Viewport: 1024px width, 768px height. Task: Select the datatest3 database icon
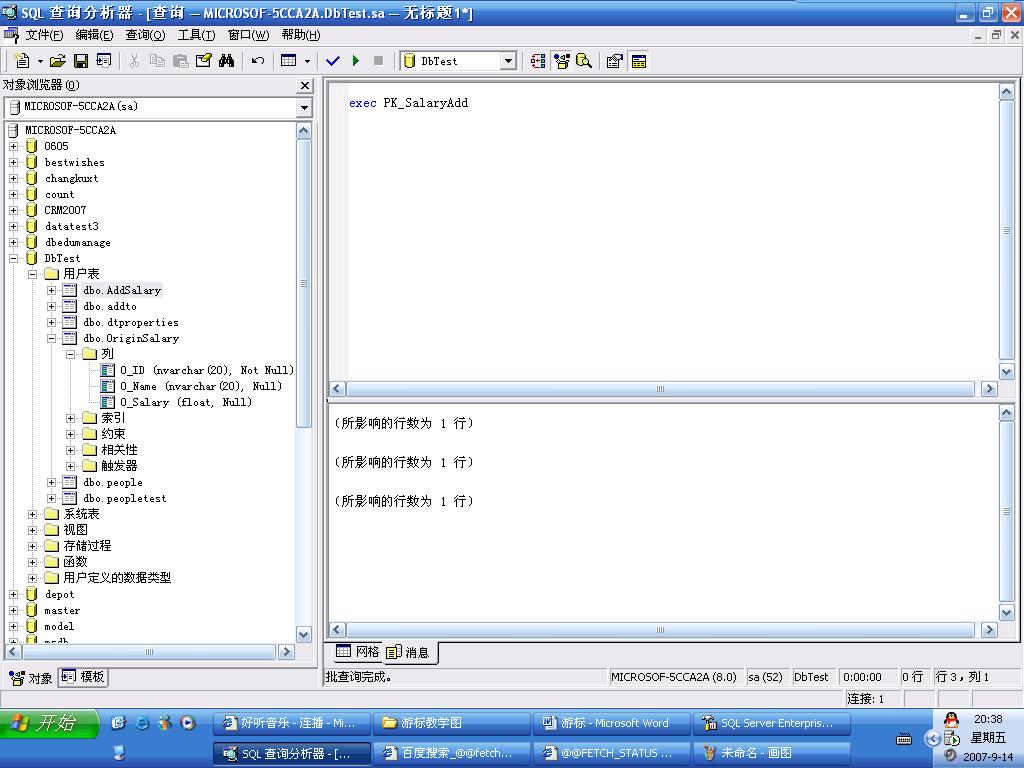pos(31,226)
